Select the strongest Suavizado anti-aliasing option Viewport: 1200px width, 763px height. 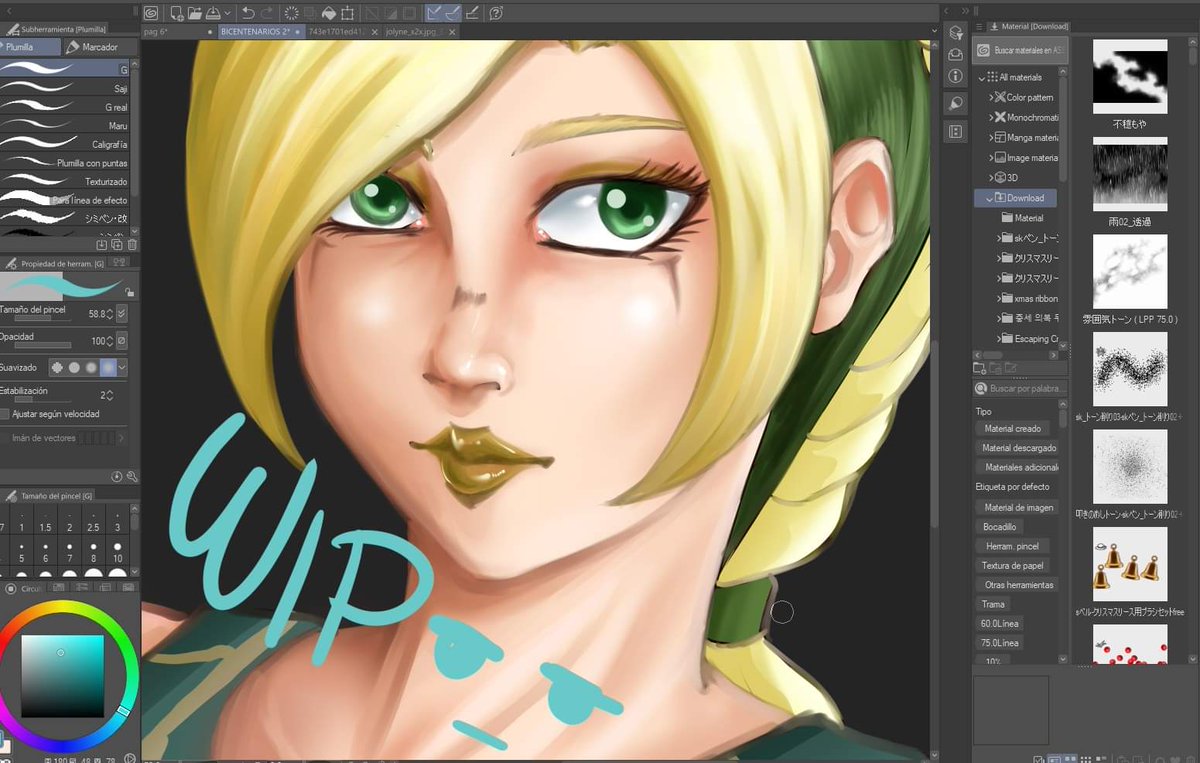tap(107, 367)
